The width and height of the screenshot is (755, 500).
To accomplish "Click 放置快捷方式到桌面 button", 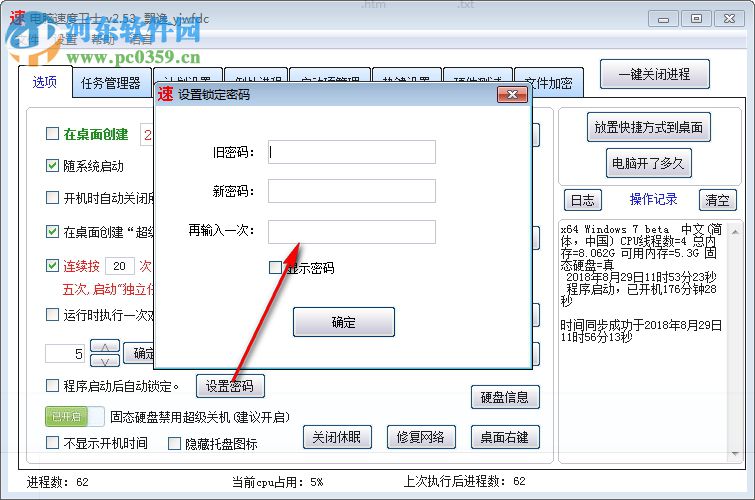I will point(649,127).
